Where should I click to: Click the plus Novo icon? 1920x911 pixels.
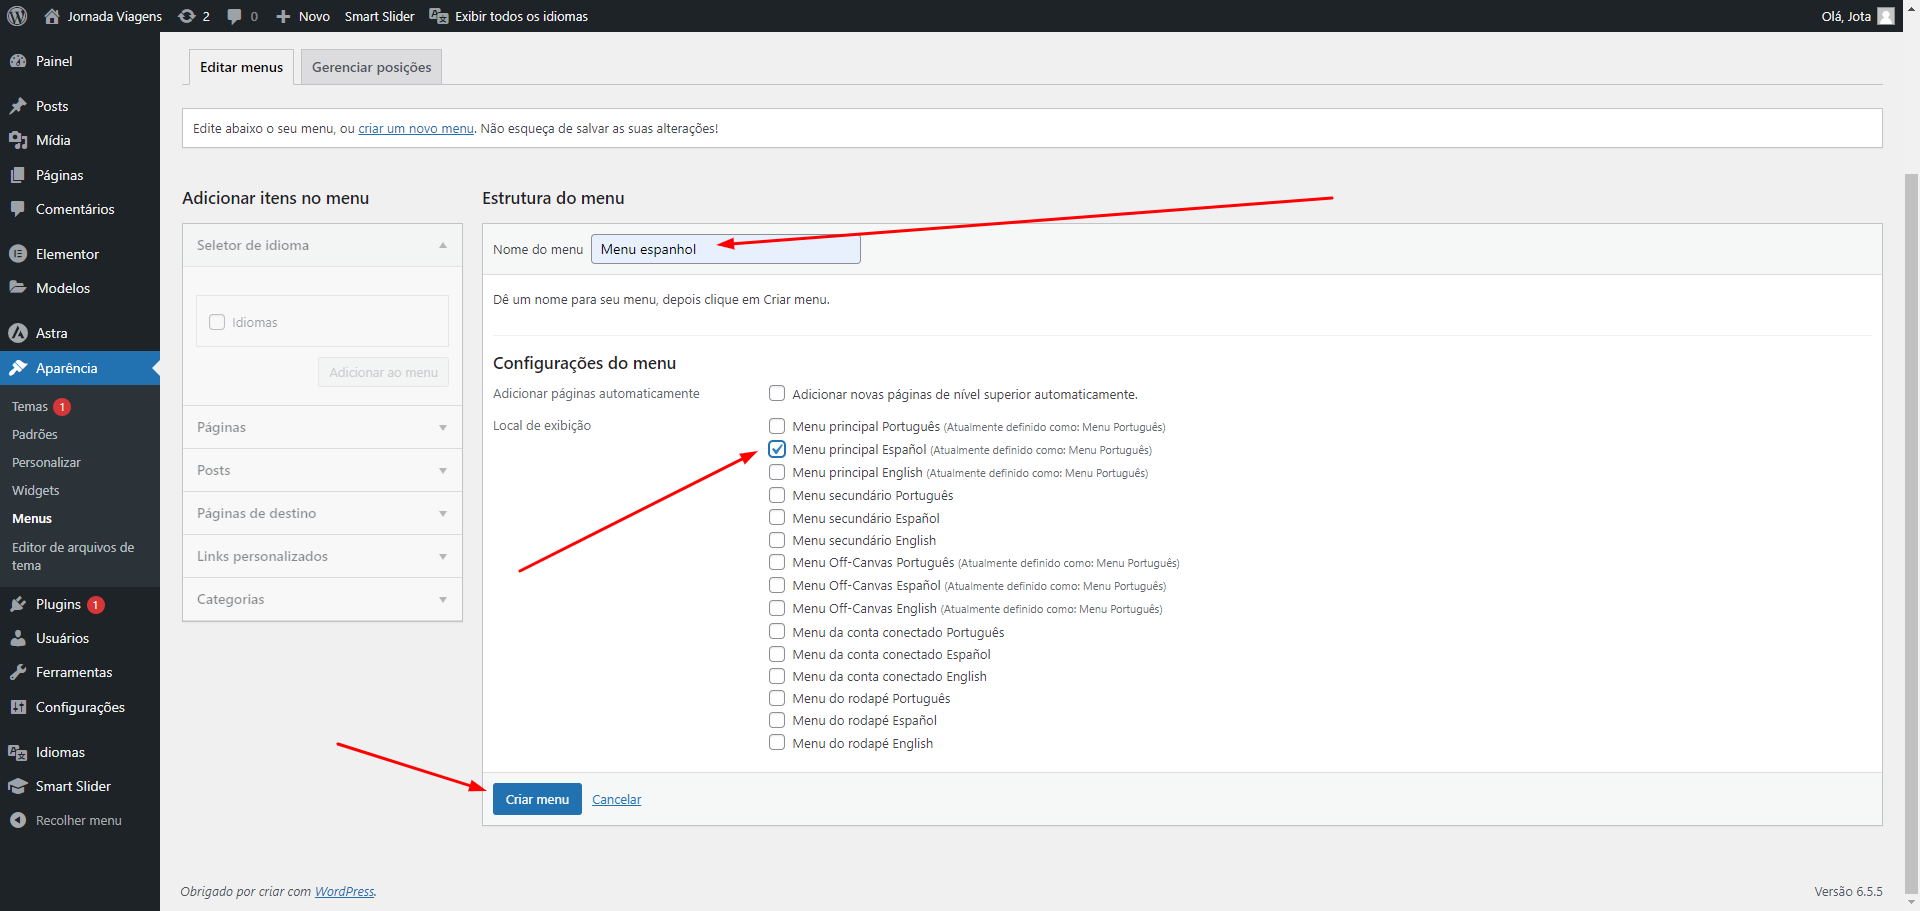[x=283, y=16]
